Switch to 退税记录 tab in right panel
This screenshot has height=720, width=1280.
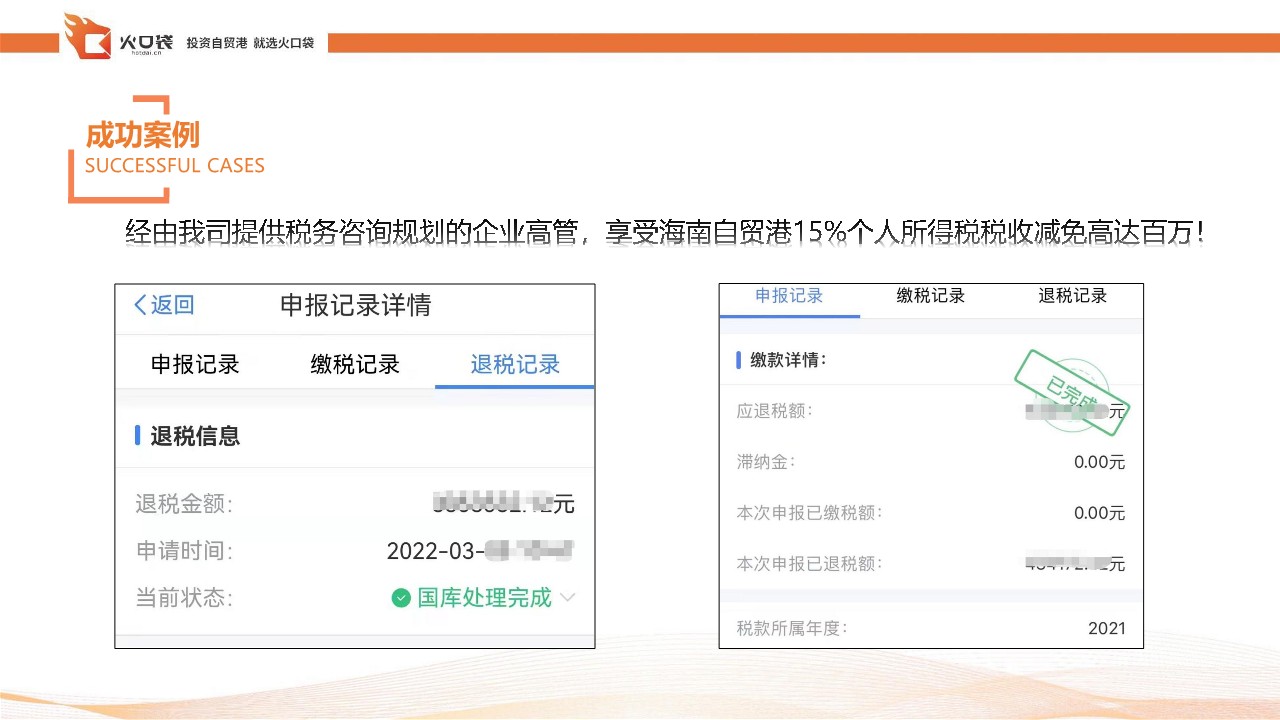coord(1072,296)
